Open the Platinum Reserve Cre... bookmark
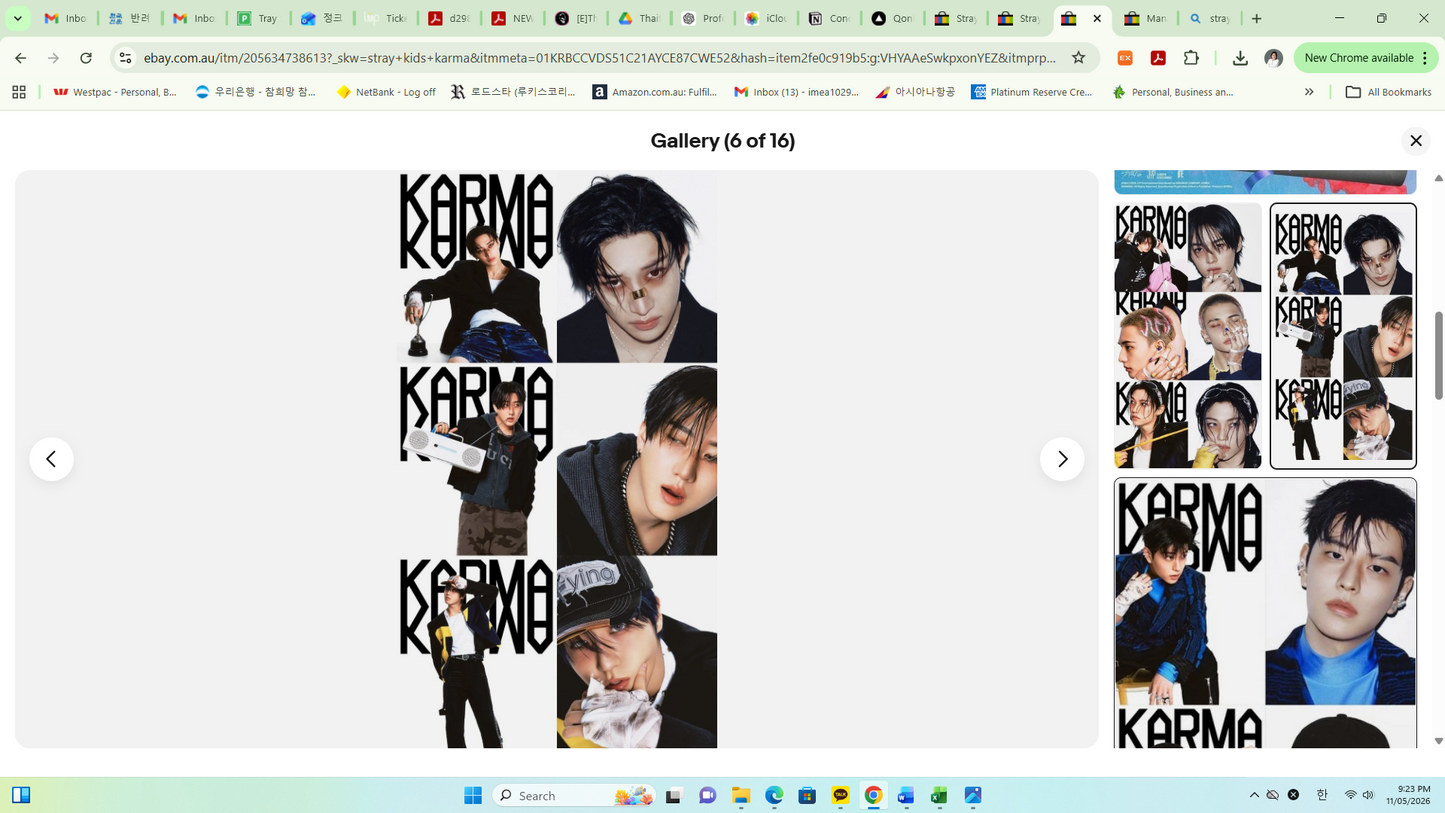Image resolution: width=1445 pixels, height=813 pixels. coord(1032,92)
